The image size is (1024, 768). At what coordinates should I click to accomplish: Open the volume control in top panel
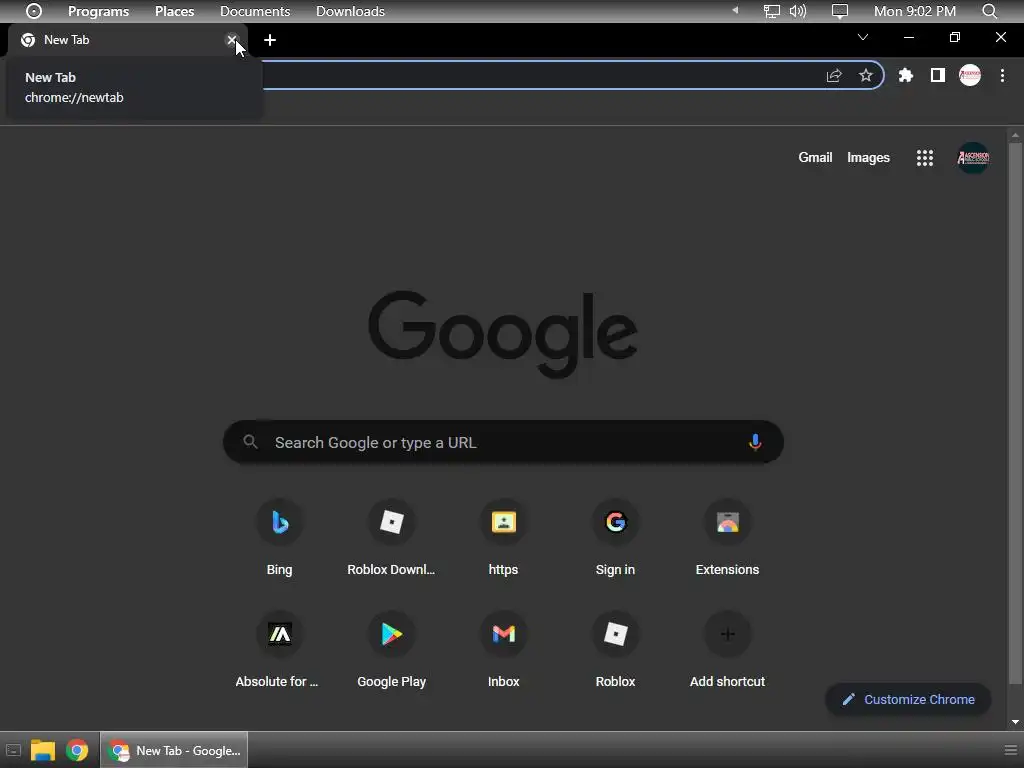click(797, 11)
